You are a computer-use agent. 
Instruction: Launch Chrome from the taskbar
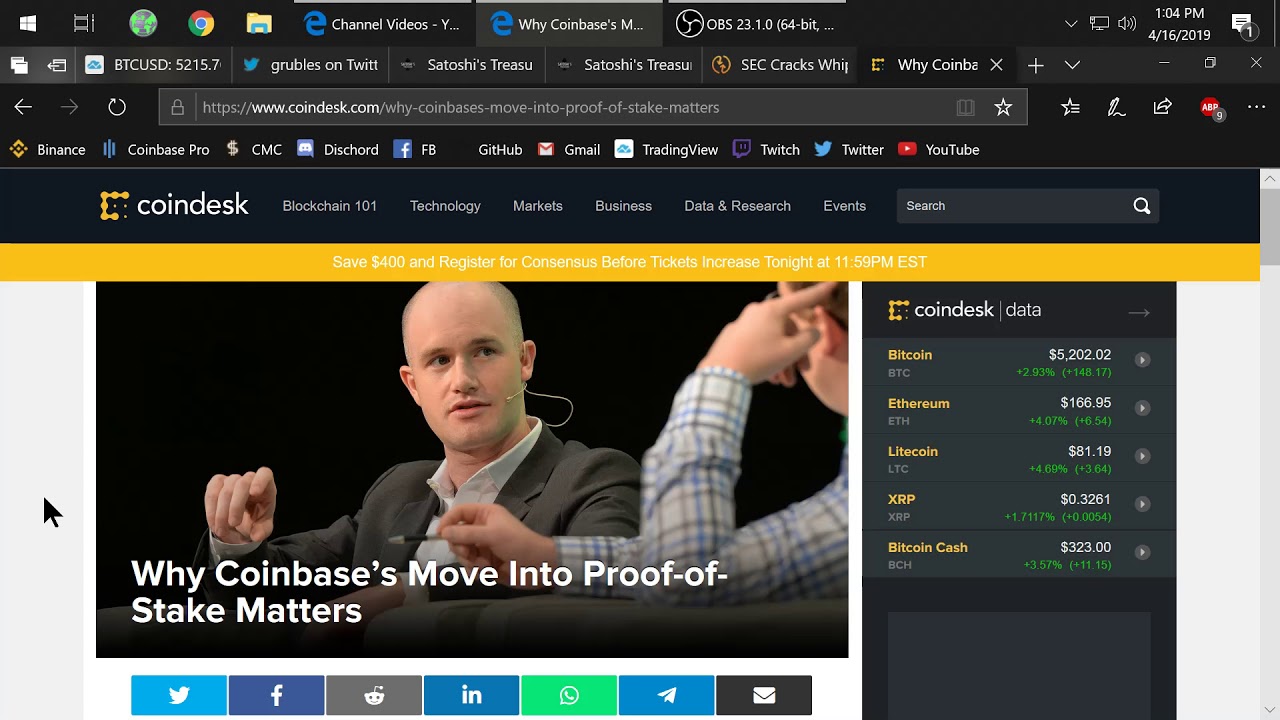[x=201, y=24]
